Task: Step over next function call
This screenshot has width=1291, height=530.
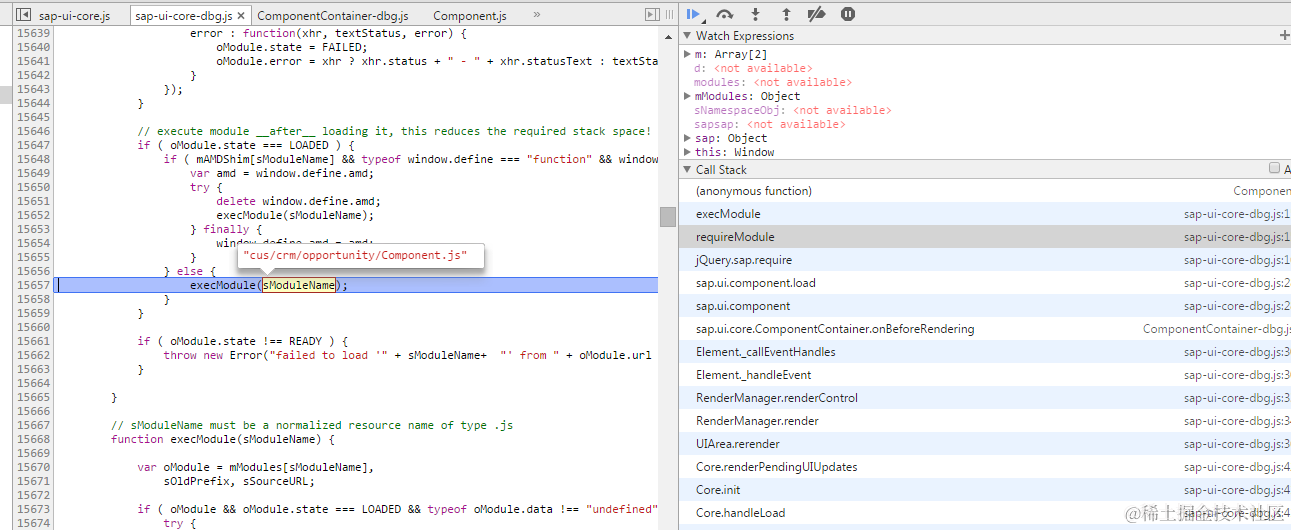Action: tap(725, 14)
